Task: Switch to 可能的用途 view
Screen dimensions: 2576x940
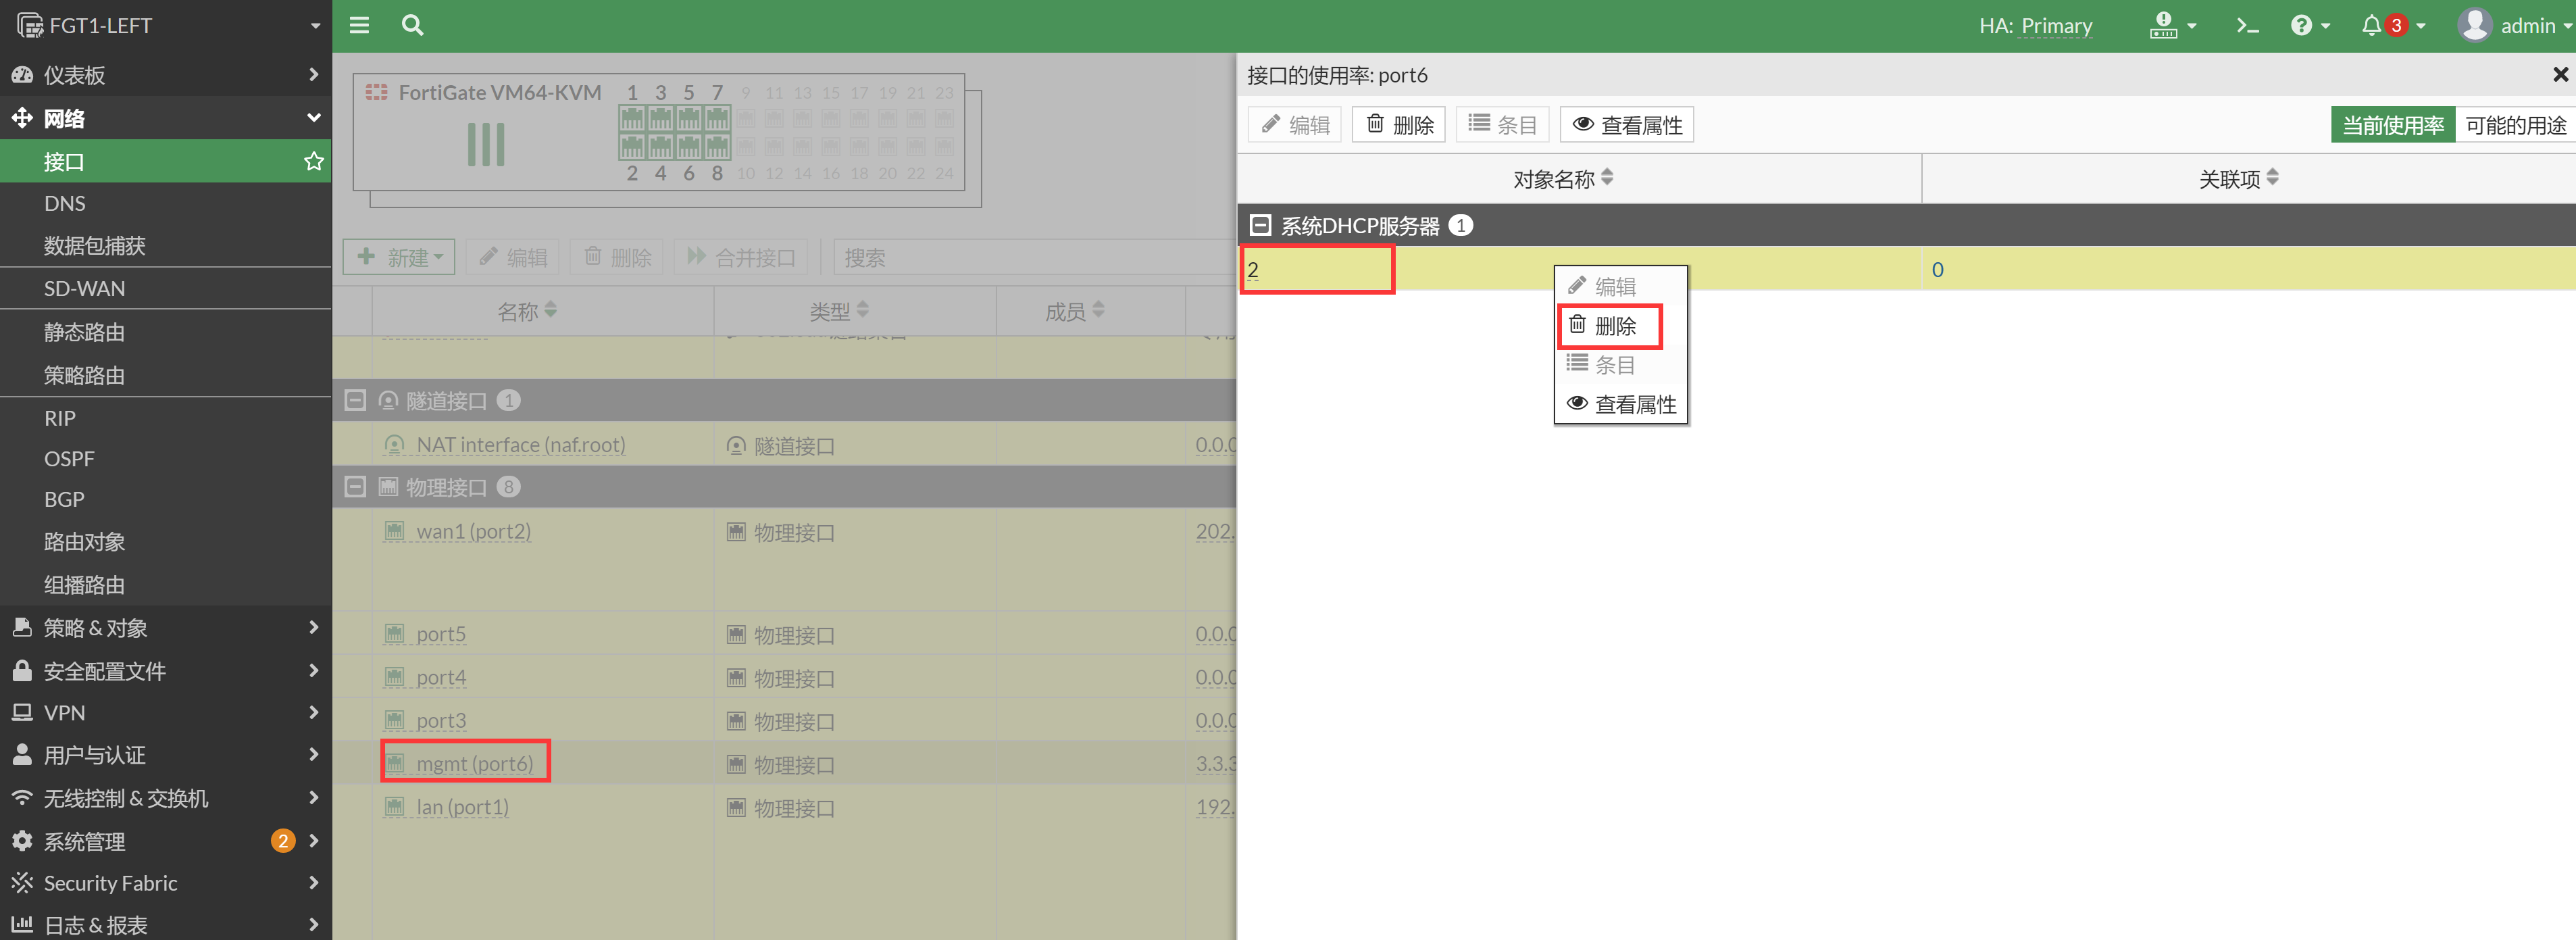Action: point(2515,125)
